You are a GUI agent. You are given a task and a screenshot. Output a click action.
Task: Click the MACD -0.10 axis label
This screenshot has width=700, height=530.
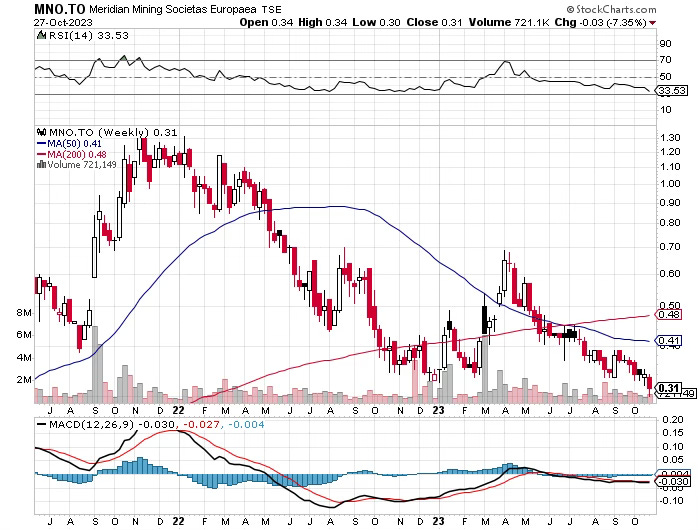(672, 501)
